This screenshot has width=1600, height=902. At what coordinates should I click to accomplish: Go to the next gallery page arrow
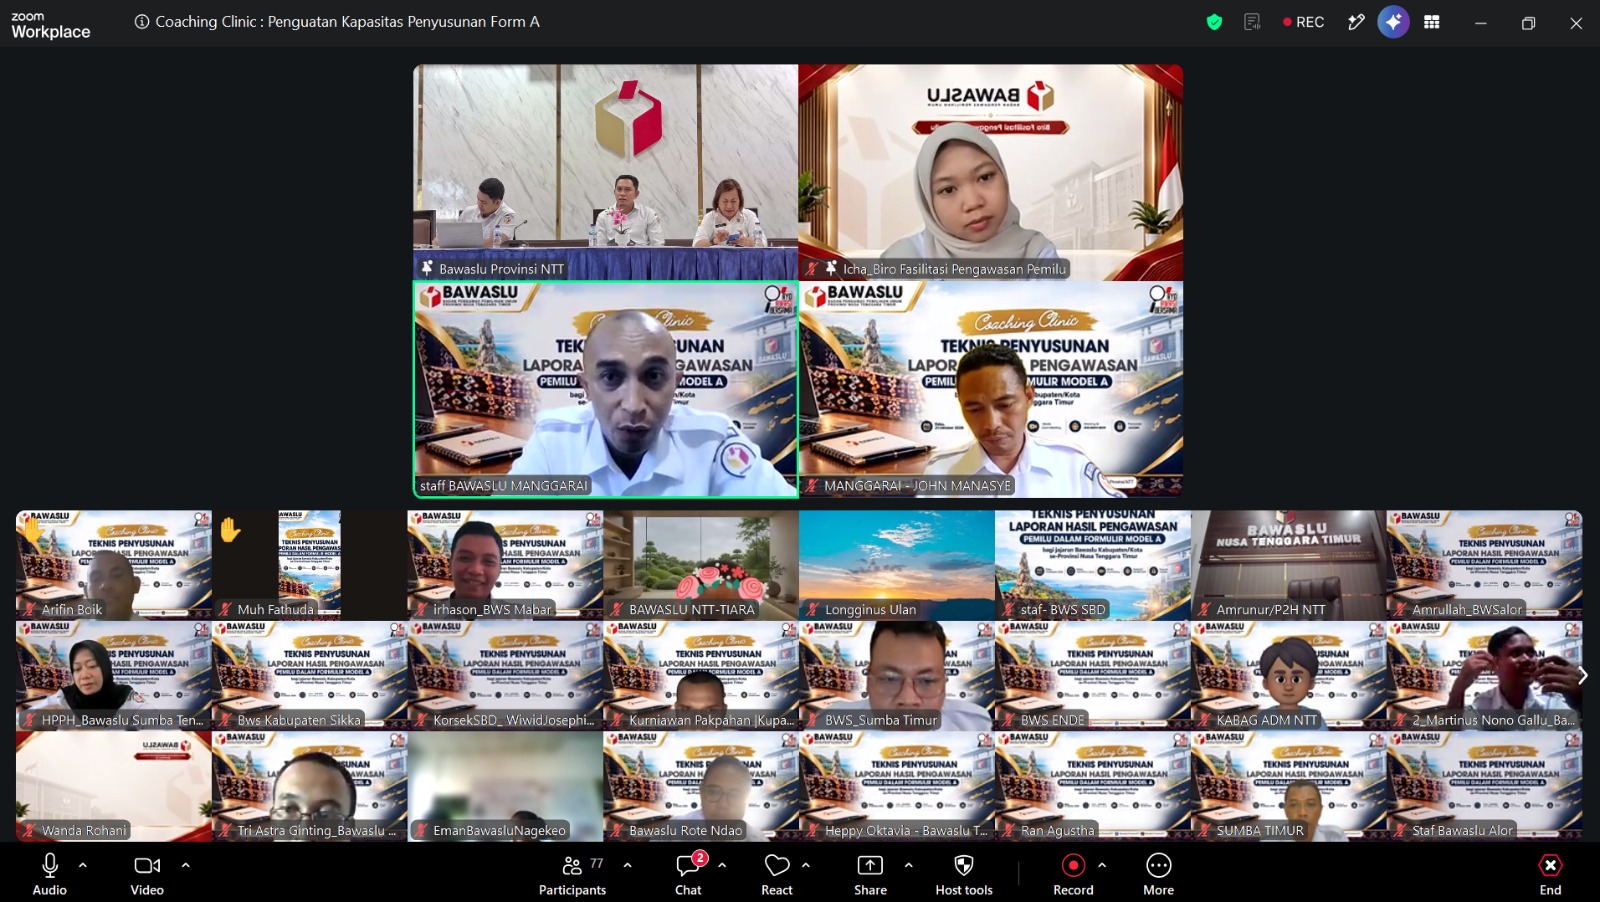(1582, 676)
